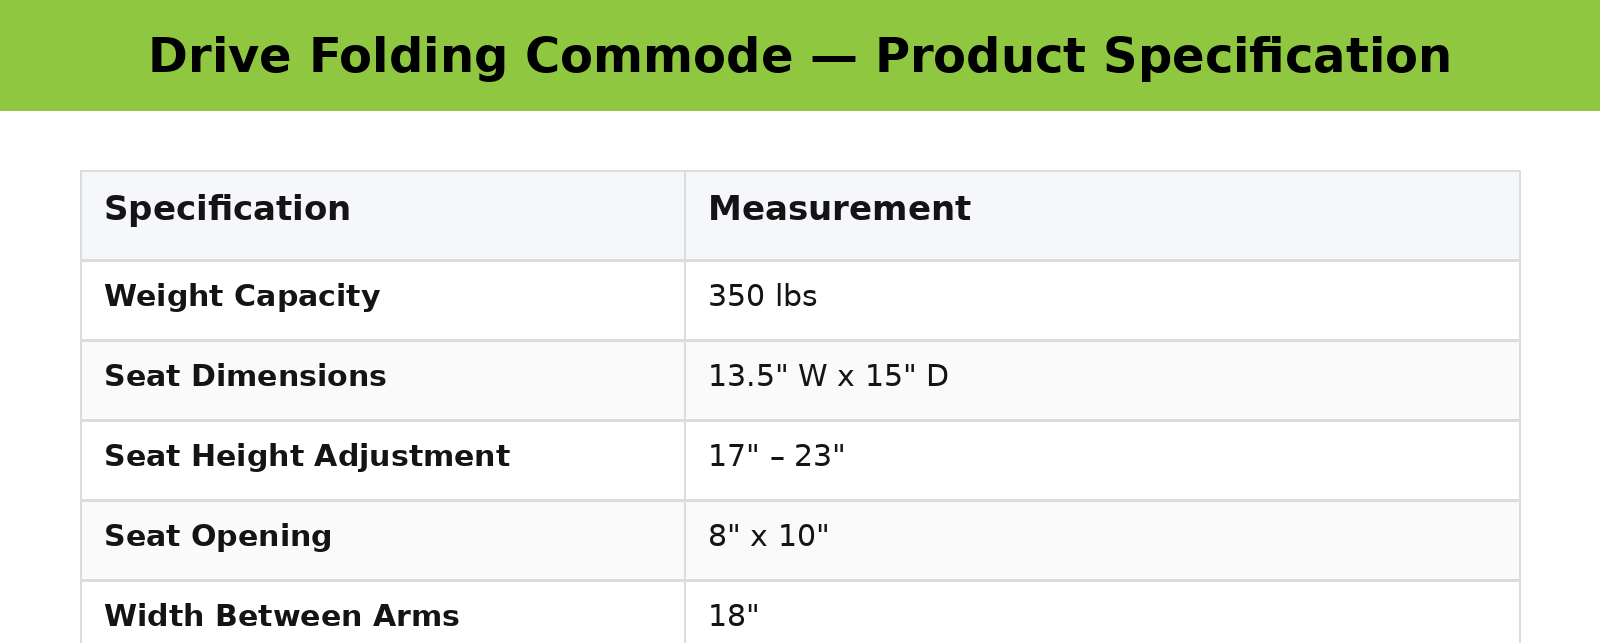Click the dash in the page title

click(x=833, y=57)
